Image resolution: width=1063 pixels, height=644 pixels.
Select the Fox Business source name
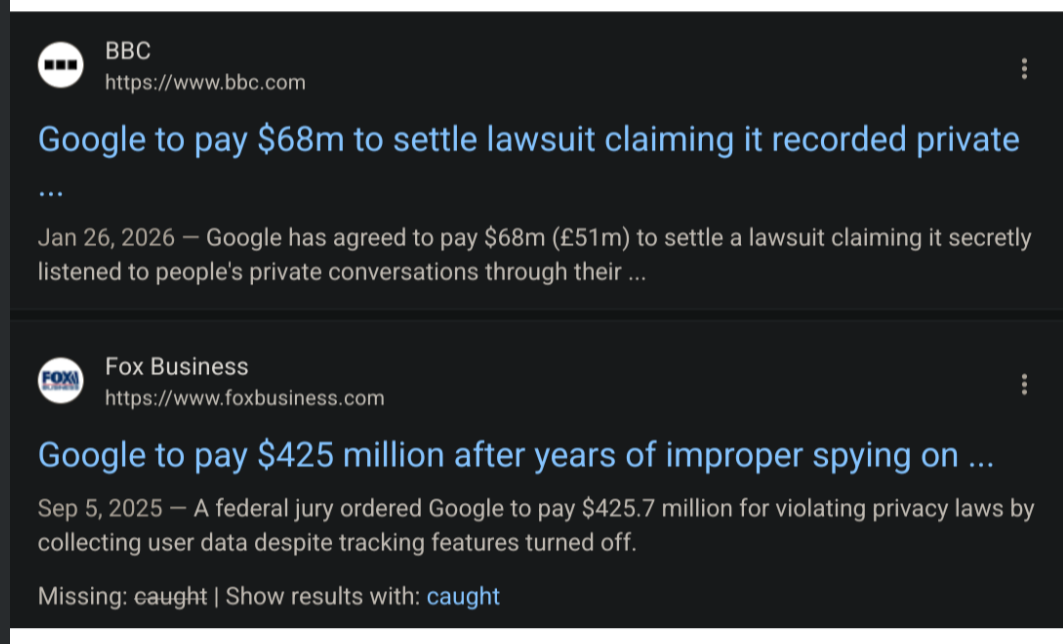tap(176, 367)
